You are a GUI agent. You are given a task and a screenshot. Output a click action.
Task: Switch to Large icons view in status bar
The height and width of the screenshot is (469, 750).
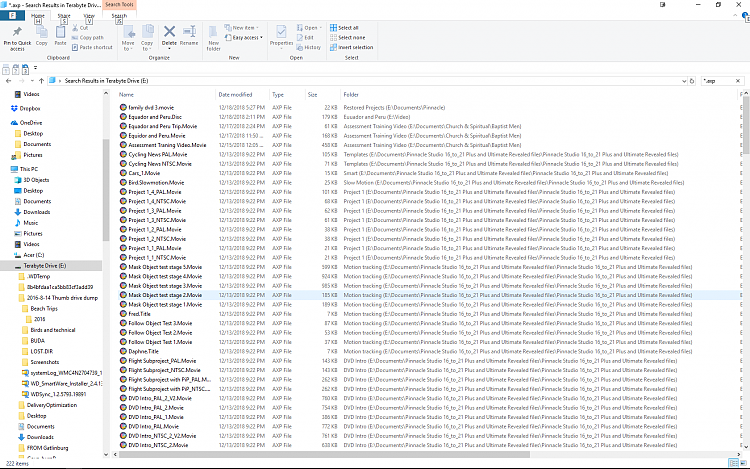(743, 463)
